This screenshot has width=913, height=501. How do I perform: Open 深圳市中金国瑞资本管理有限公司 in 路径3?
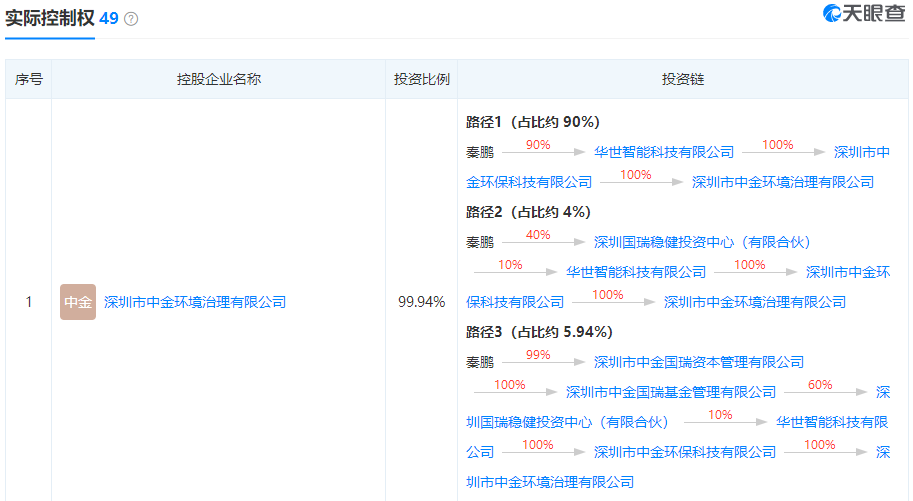(x=699, y=362)
